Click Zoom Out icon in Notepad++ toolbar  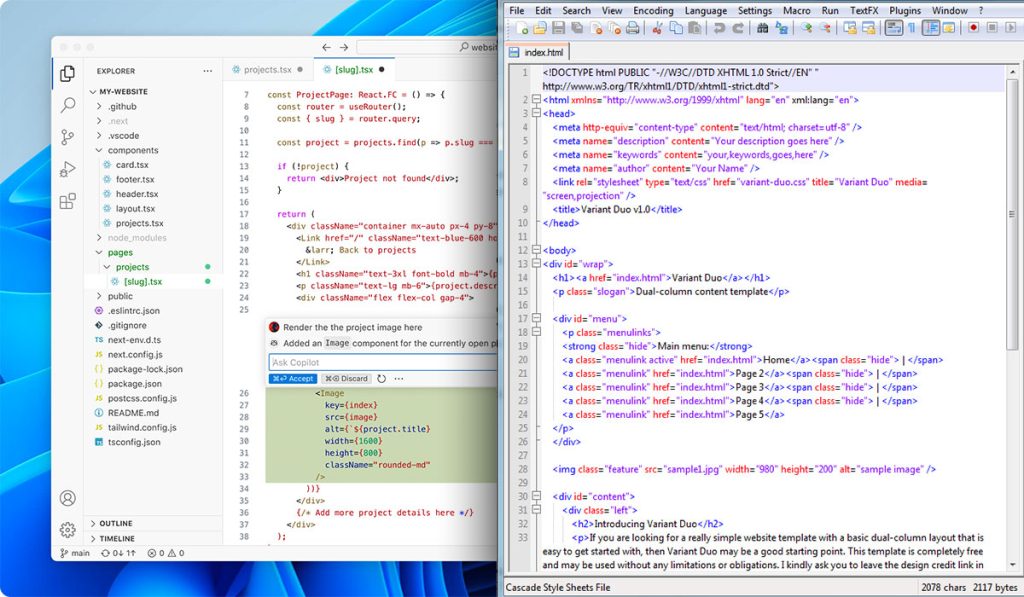point(825,27)
